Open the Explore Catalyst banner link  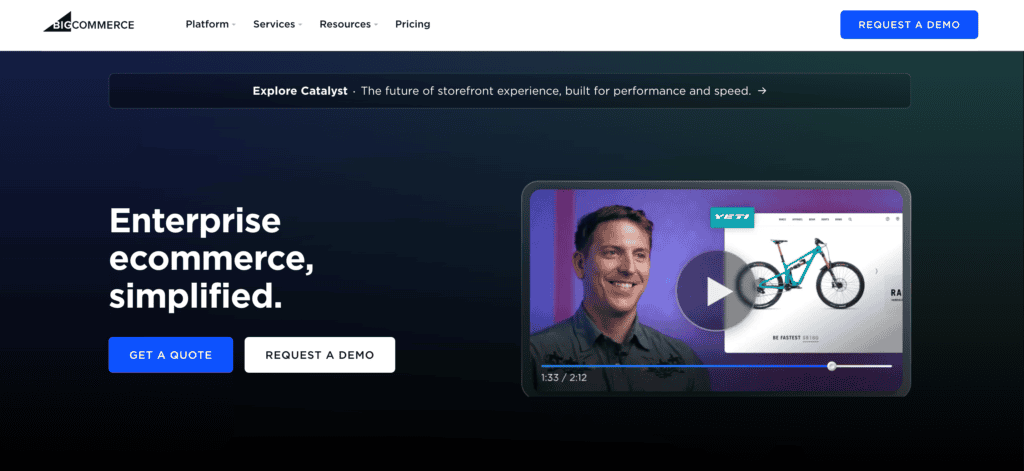coord(509,91)
